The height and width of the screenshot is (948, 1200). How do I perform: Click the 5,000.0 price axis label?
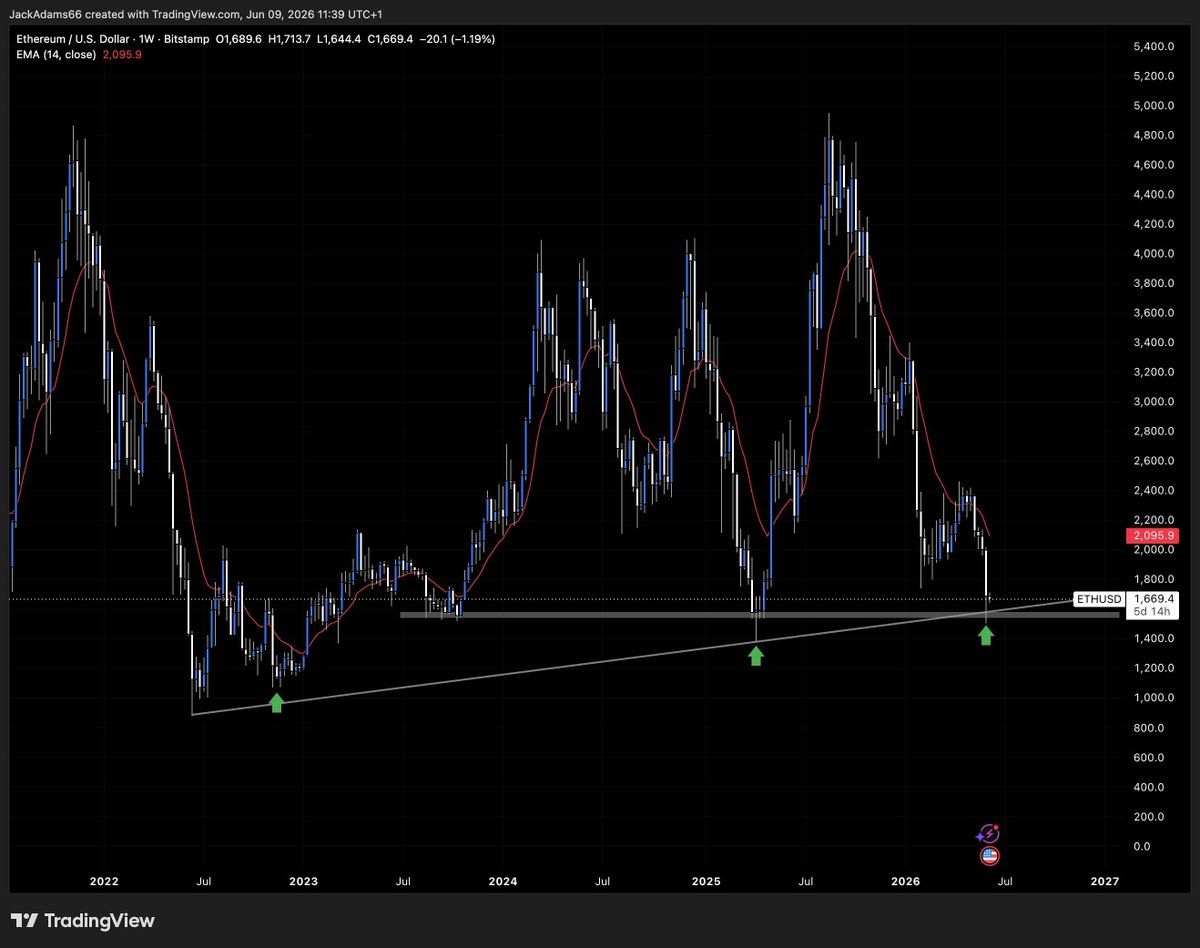point(1154,106)
